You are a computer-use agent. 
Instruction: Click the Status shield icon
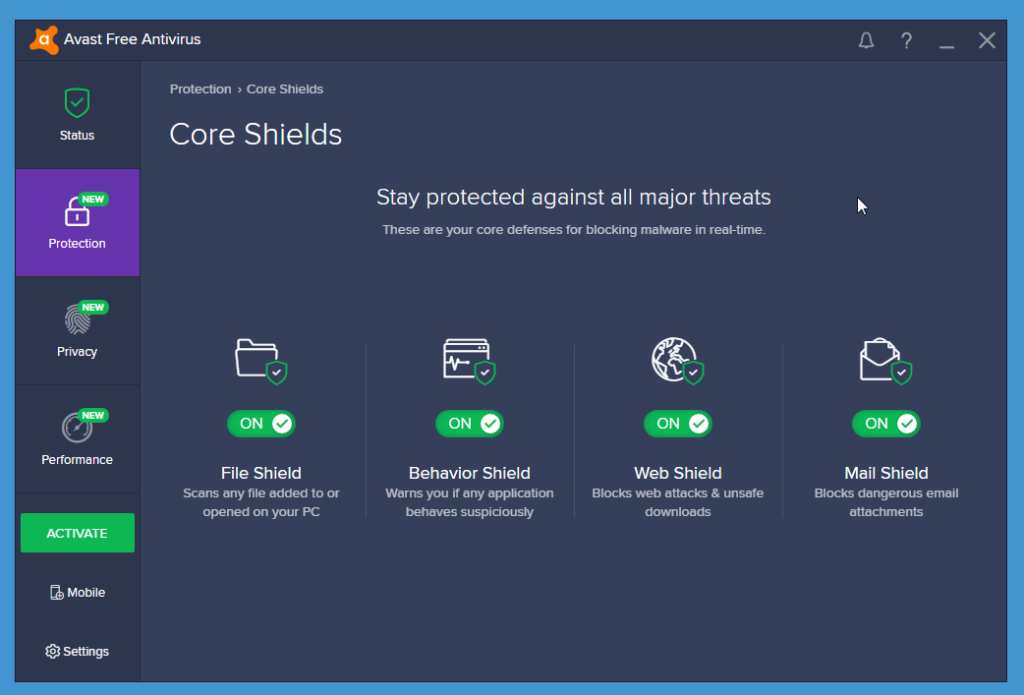(x=77, y=103)
